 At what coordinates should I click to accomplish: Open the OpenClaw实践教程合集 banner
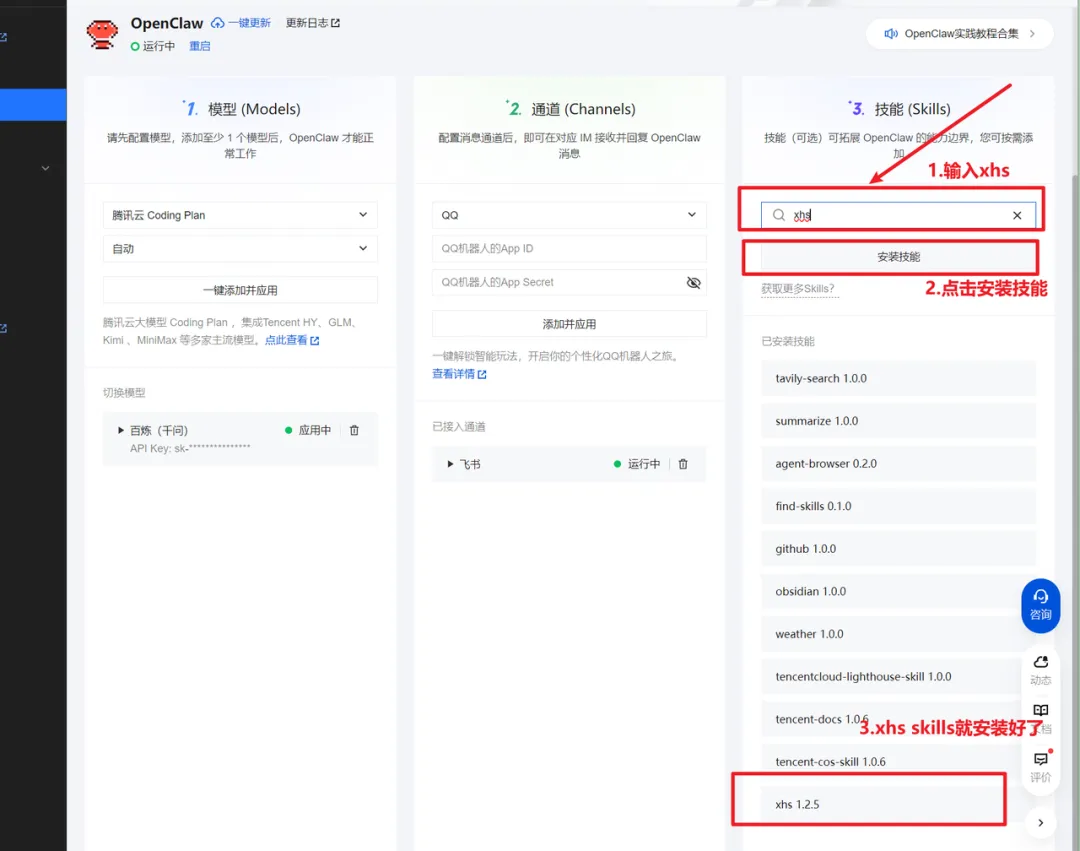(x=959, y=34)
